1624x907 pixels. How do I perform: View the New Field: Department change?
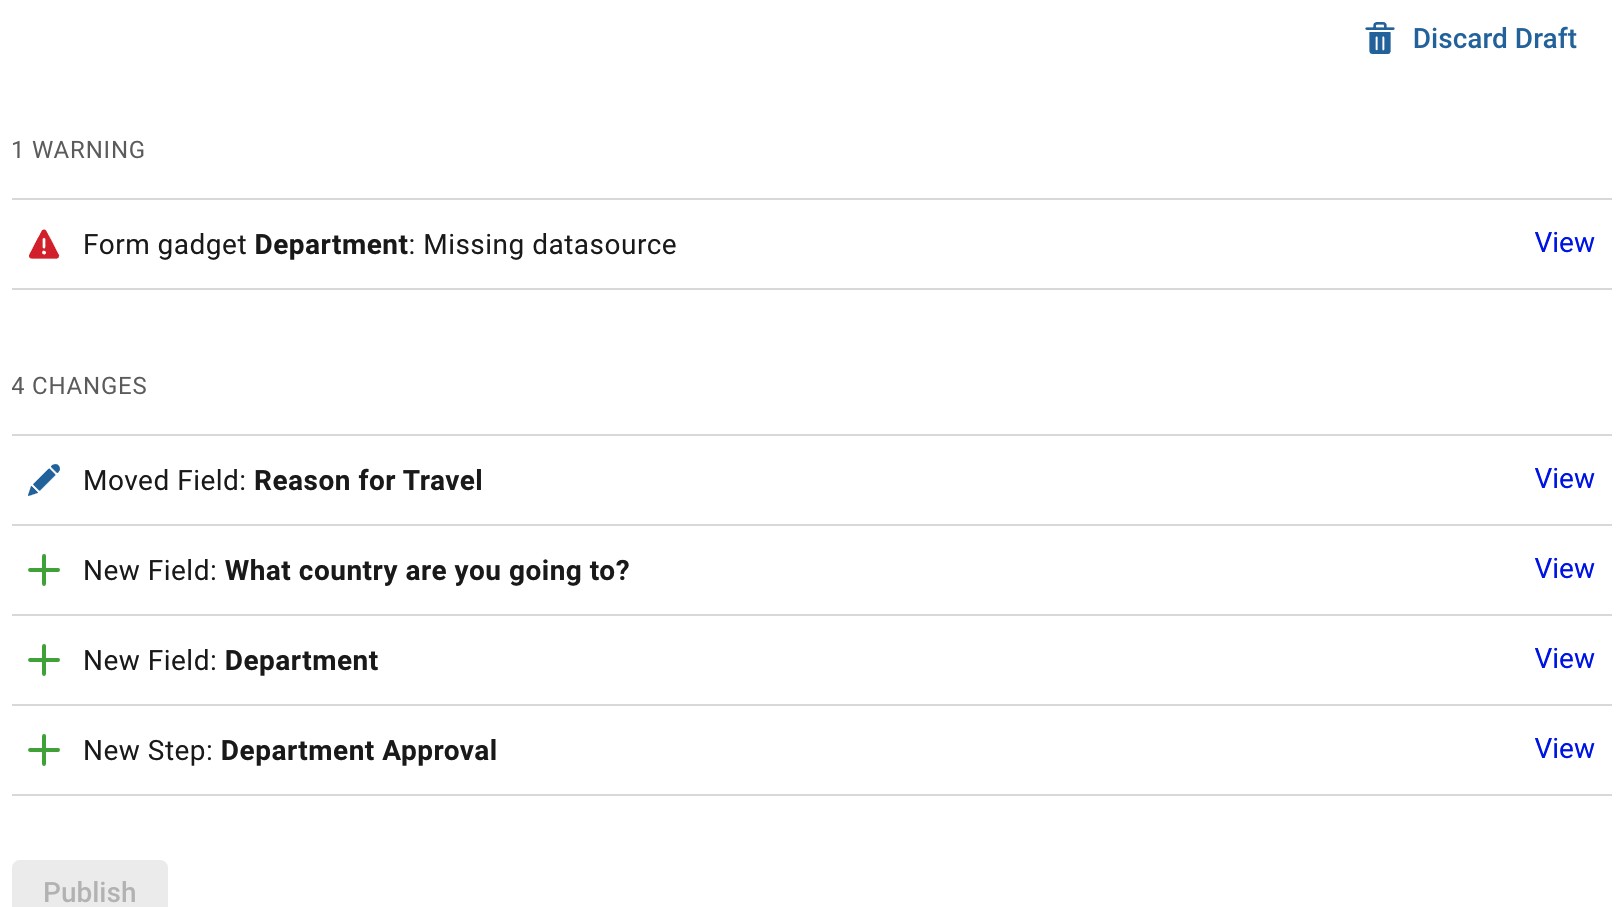1564,659
